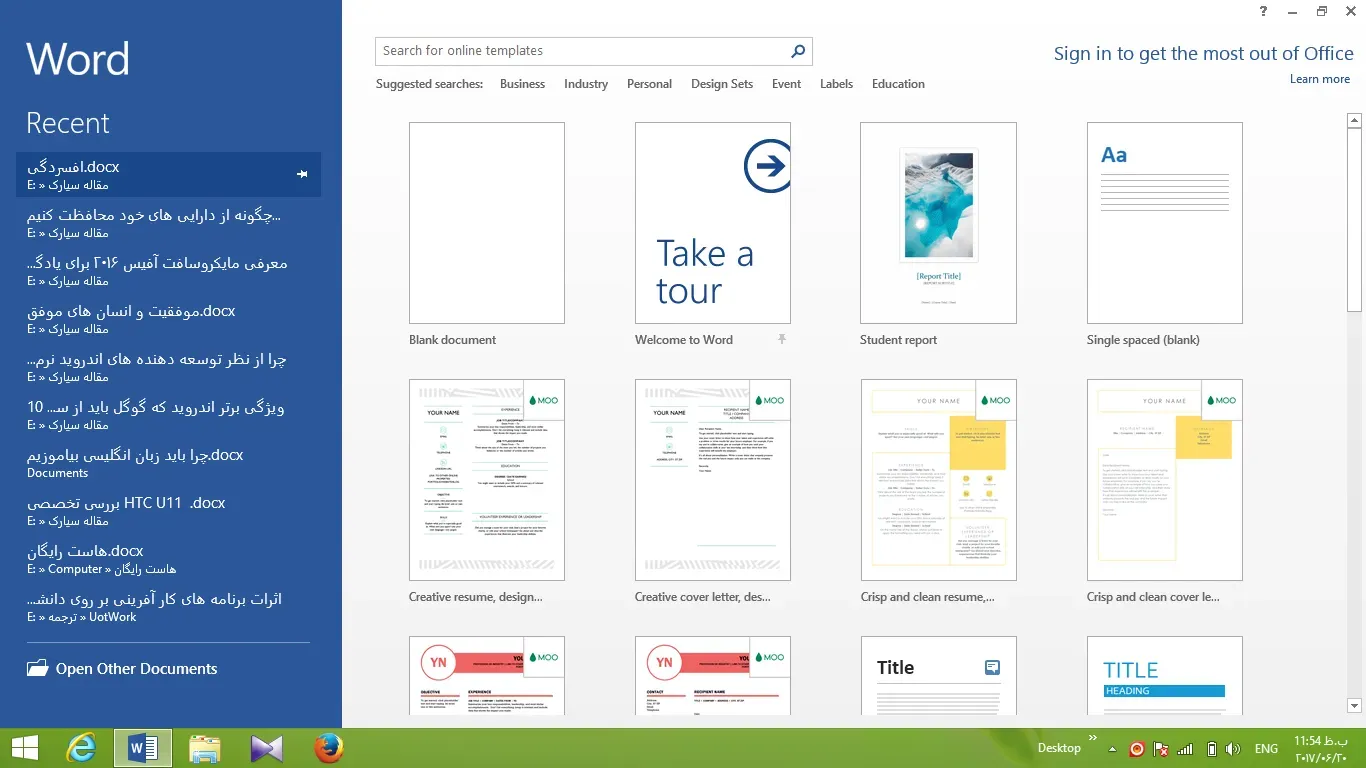Open recent document starting with چرا از نظر توسعه
Screen dimensions: 1366x768
pyautogui.click(x=168, y=367)
